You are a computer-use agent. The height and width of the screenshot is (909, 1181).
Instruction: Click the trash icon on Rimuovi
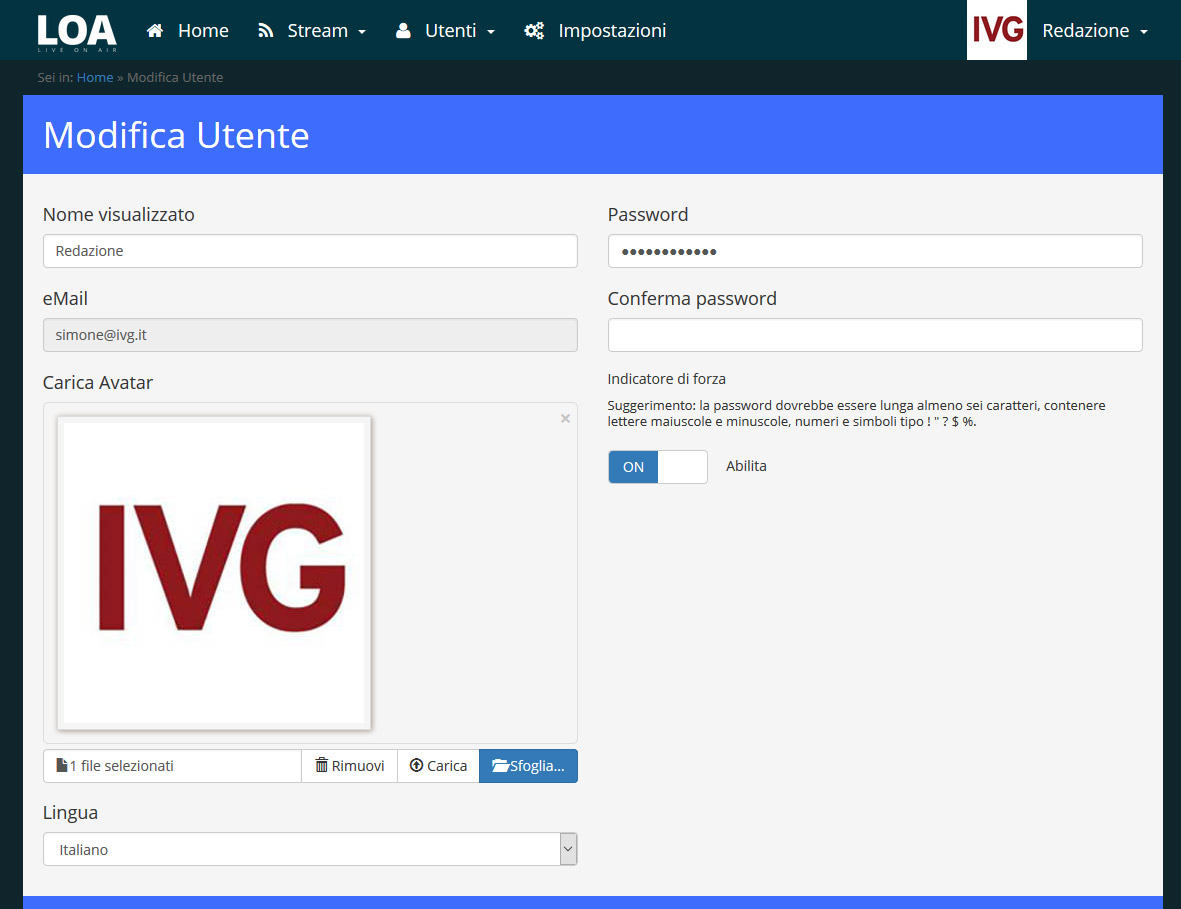(322, 765)
